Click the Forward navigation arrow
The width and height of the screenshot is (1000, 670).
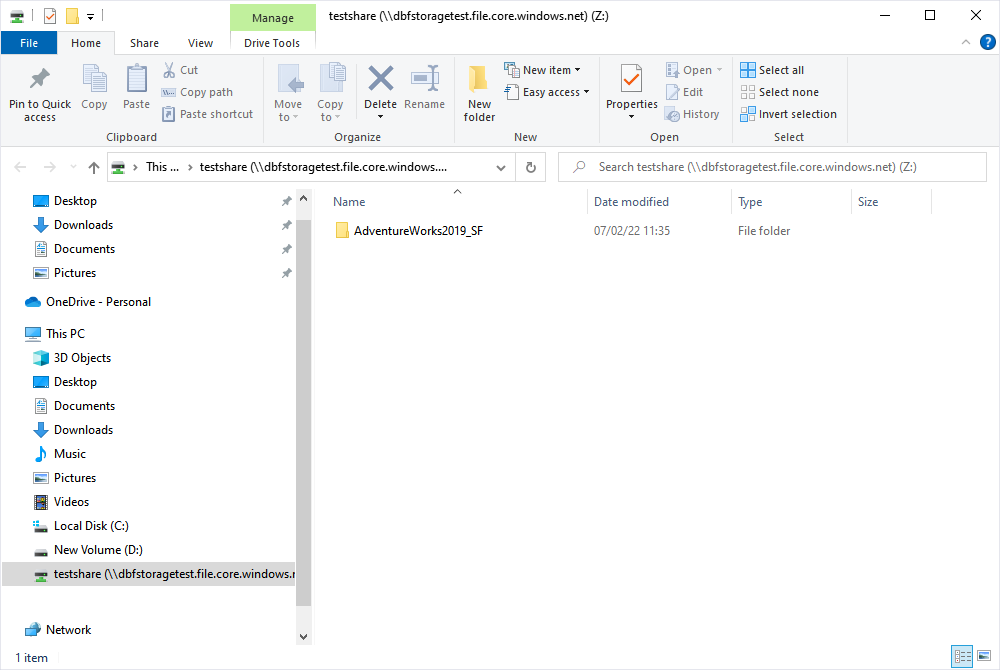pyautogui.click(x=49, y=168)
